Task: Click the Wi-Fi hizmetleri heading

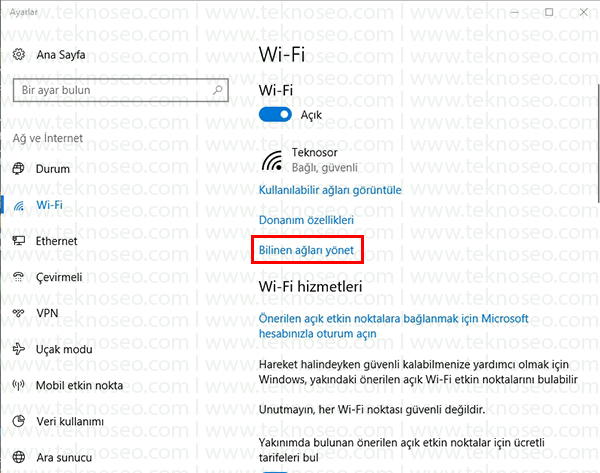Action: click(310, 286)
